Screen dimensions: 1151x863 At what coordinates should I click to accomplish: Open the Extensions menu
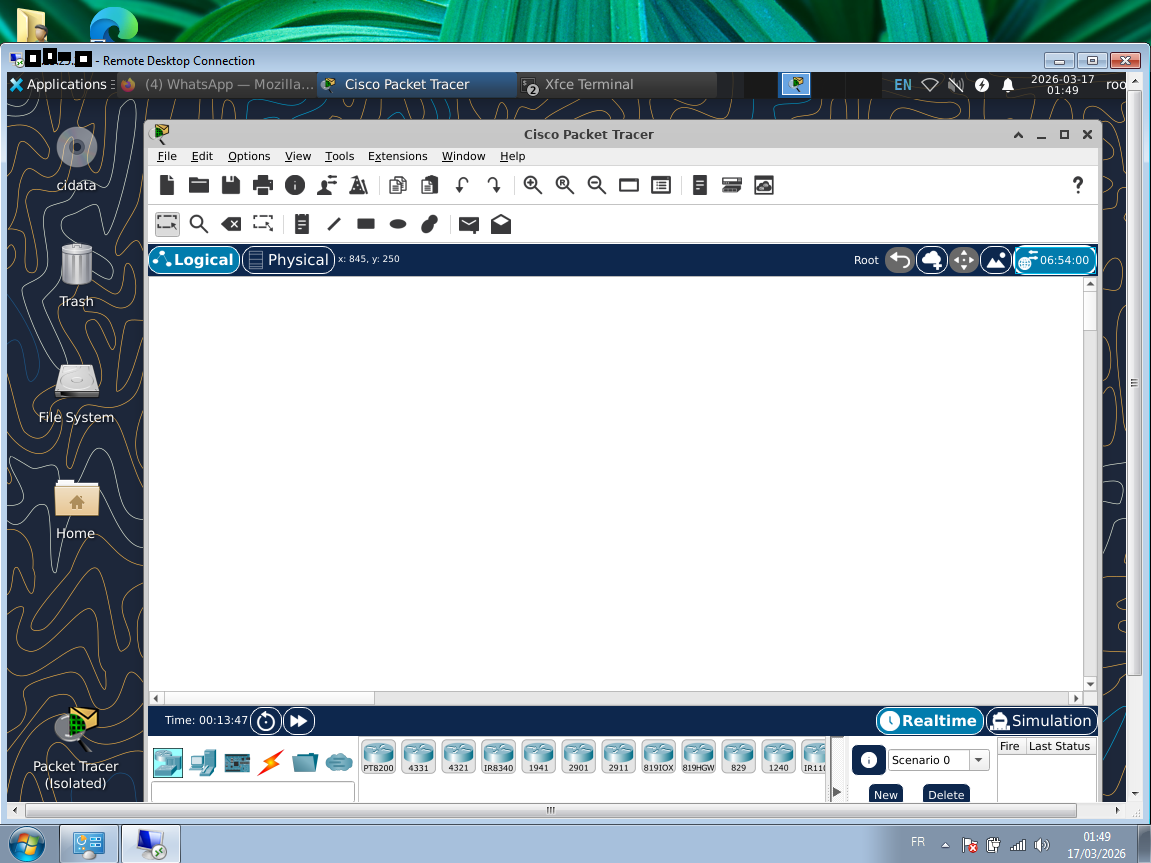[x=397, y=156]
